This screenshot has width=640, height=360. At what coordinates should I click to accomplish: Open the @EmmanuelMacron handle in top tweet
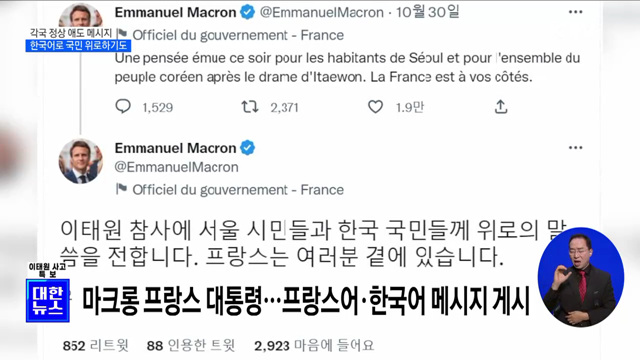coord(322,13)
